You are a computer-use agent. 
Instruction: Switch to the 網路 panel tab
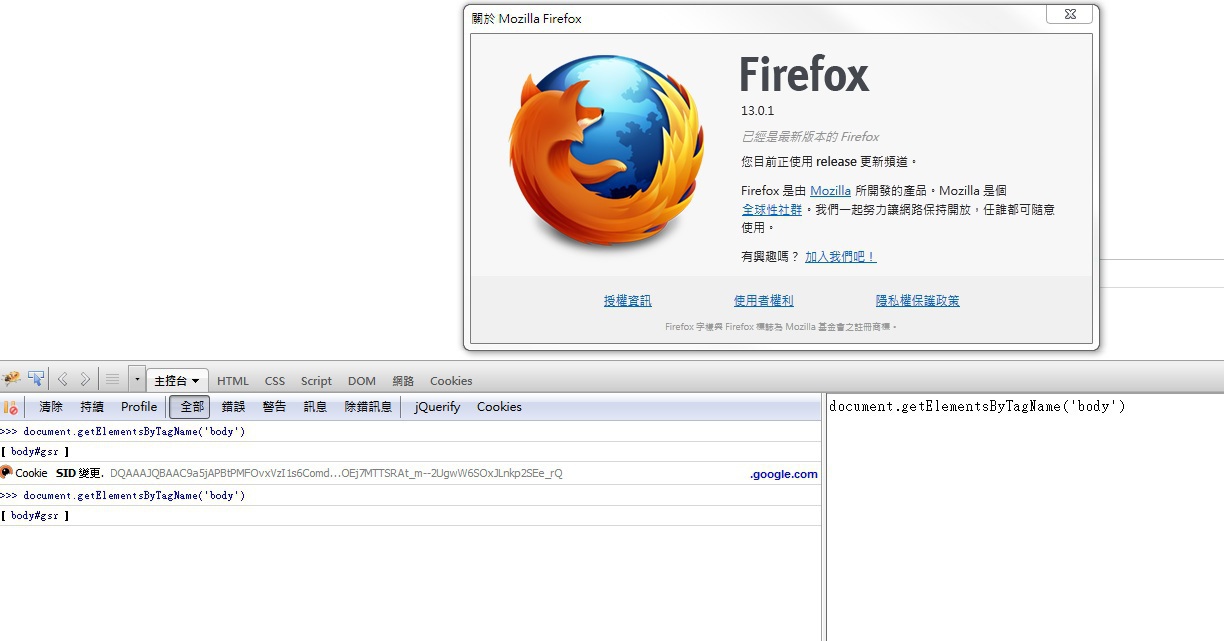pos(403,381)
